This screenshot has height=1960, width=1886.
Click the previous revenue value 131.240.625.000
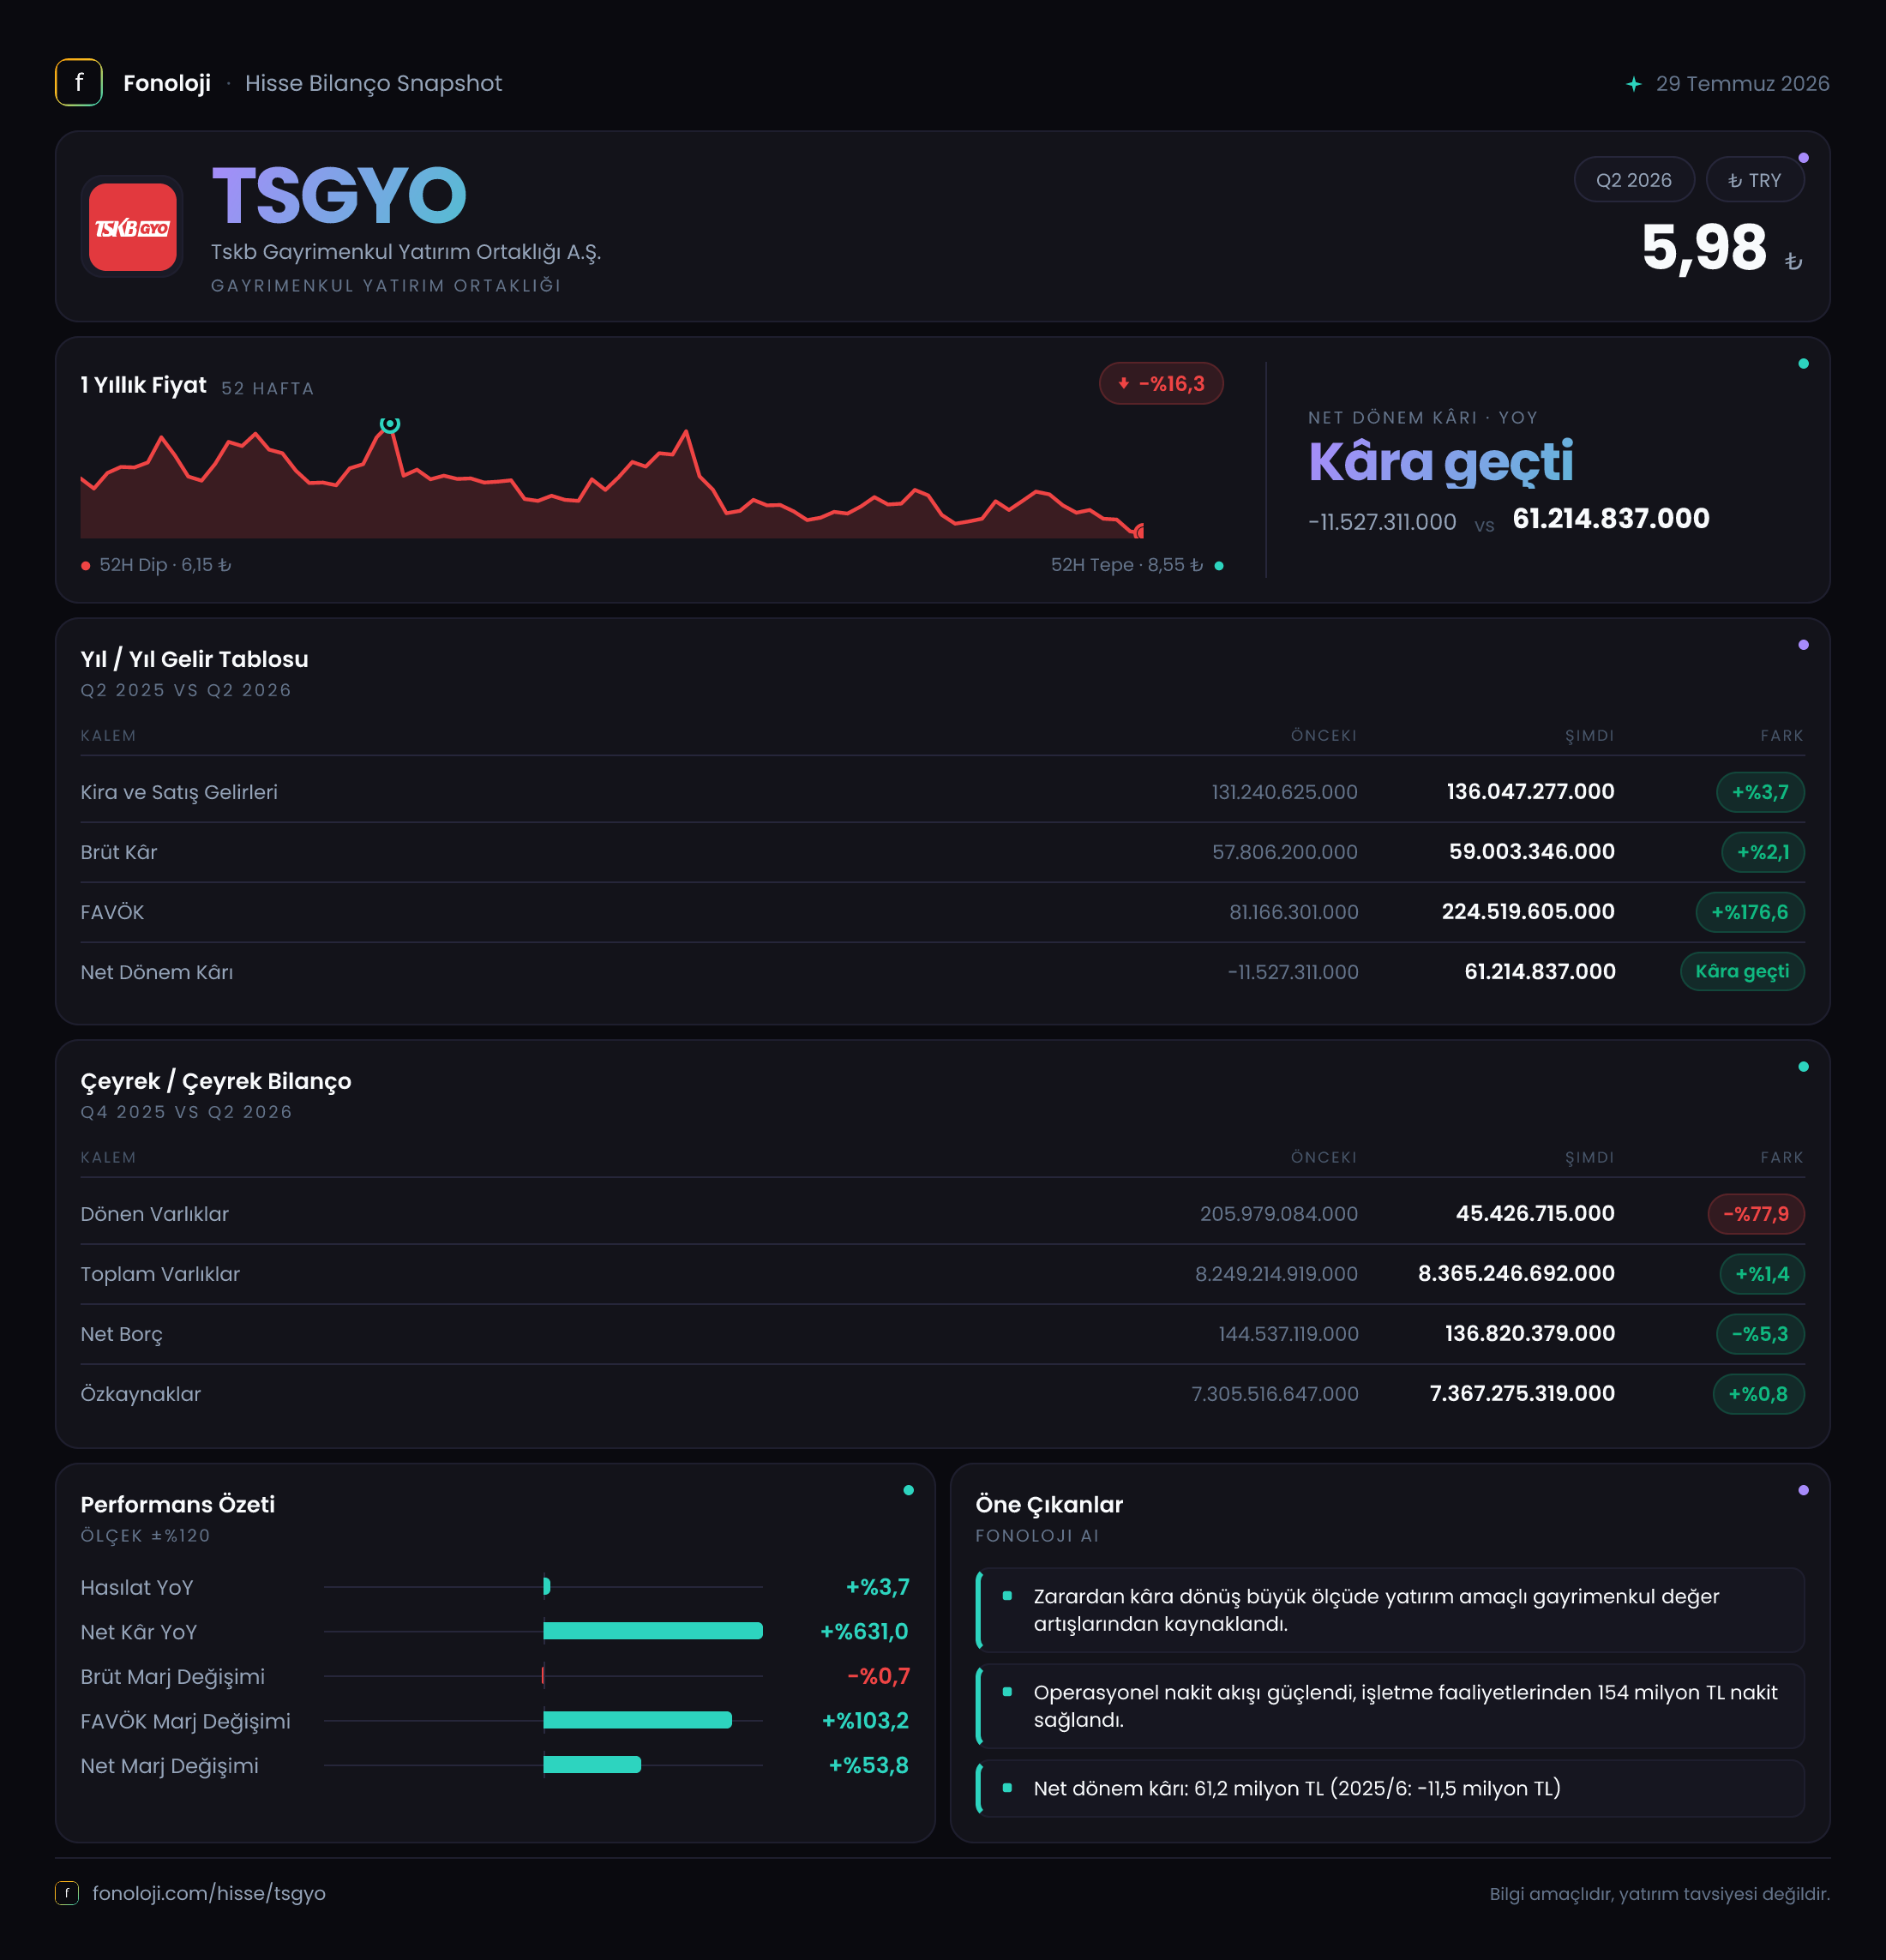[1284, 792]
